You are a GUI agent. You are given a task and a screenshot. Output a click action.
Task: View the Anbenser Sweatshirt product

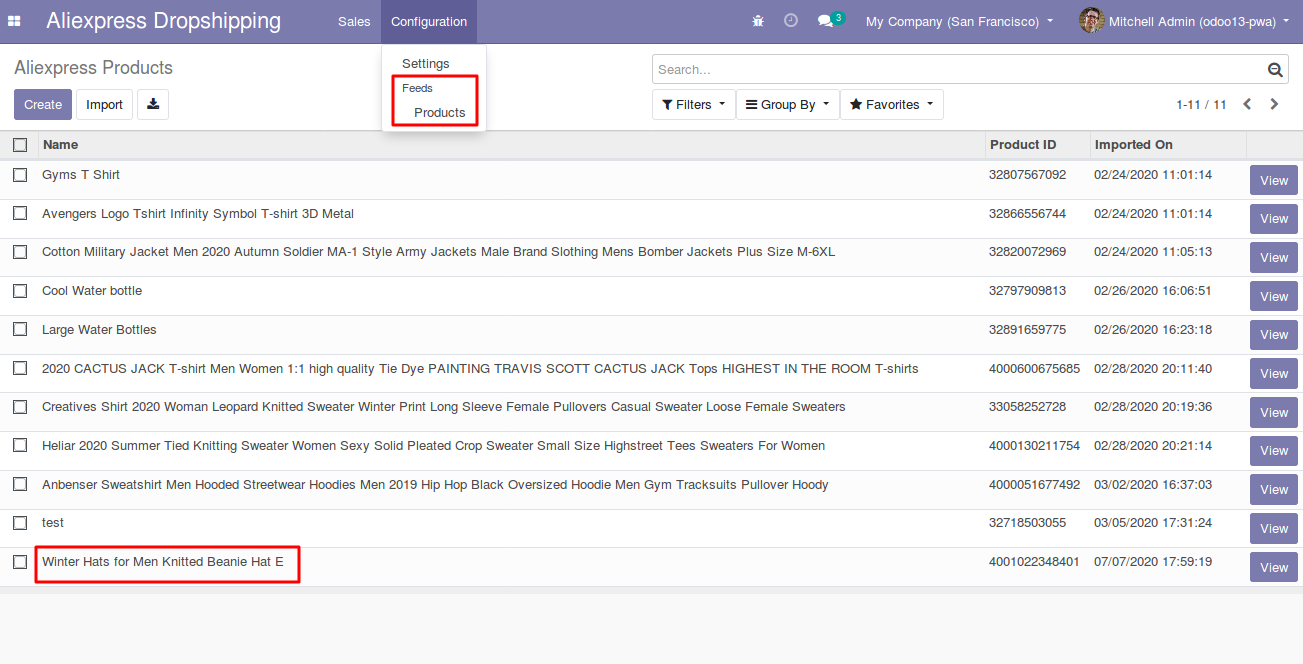1274,490
